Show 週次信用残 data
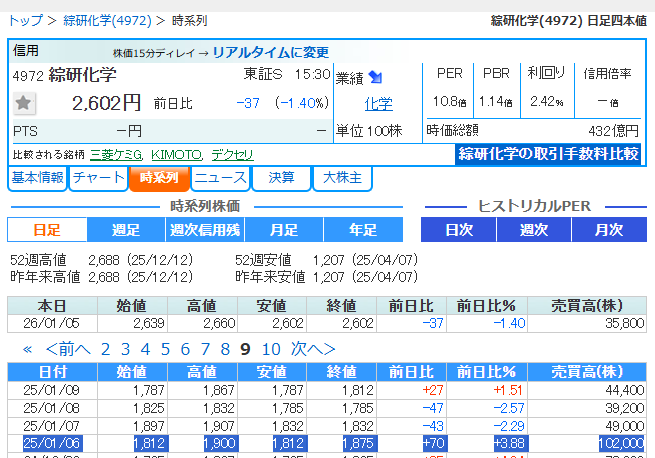 (205, 230)
